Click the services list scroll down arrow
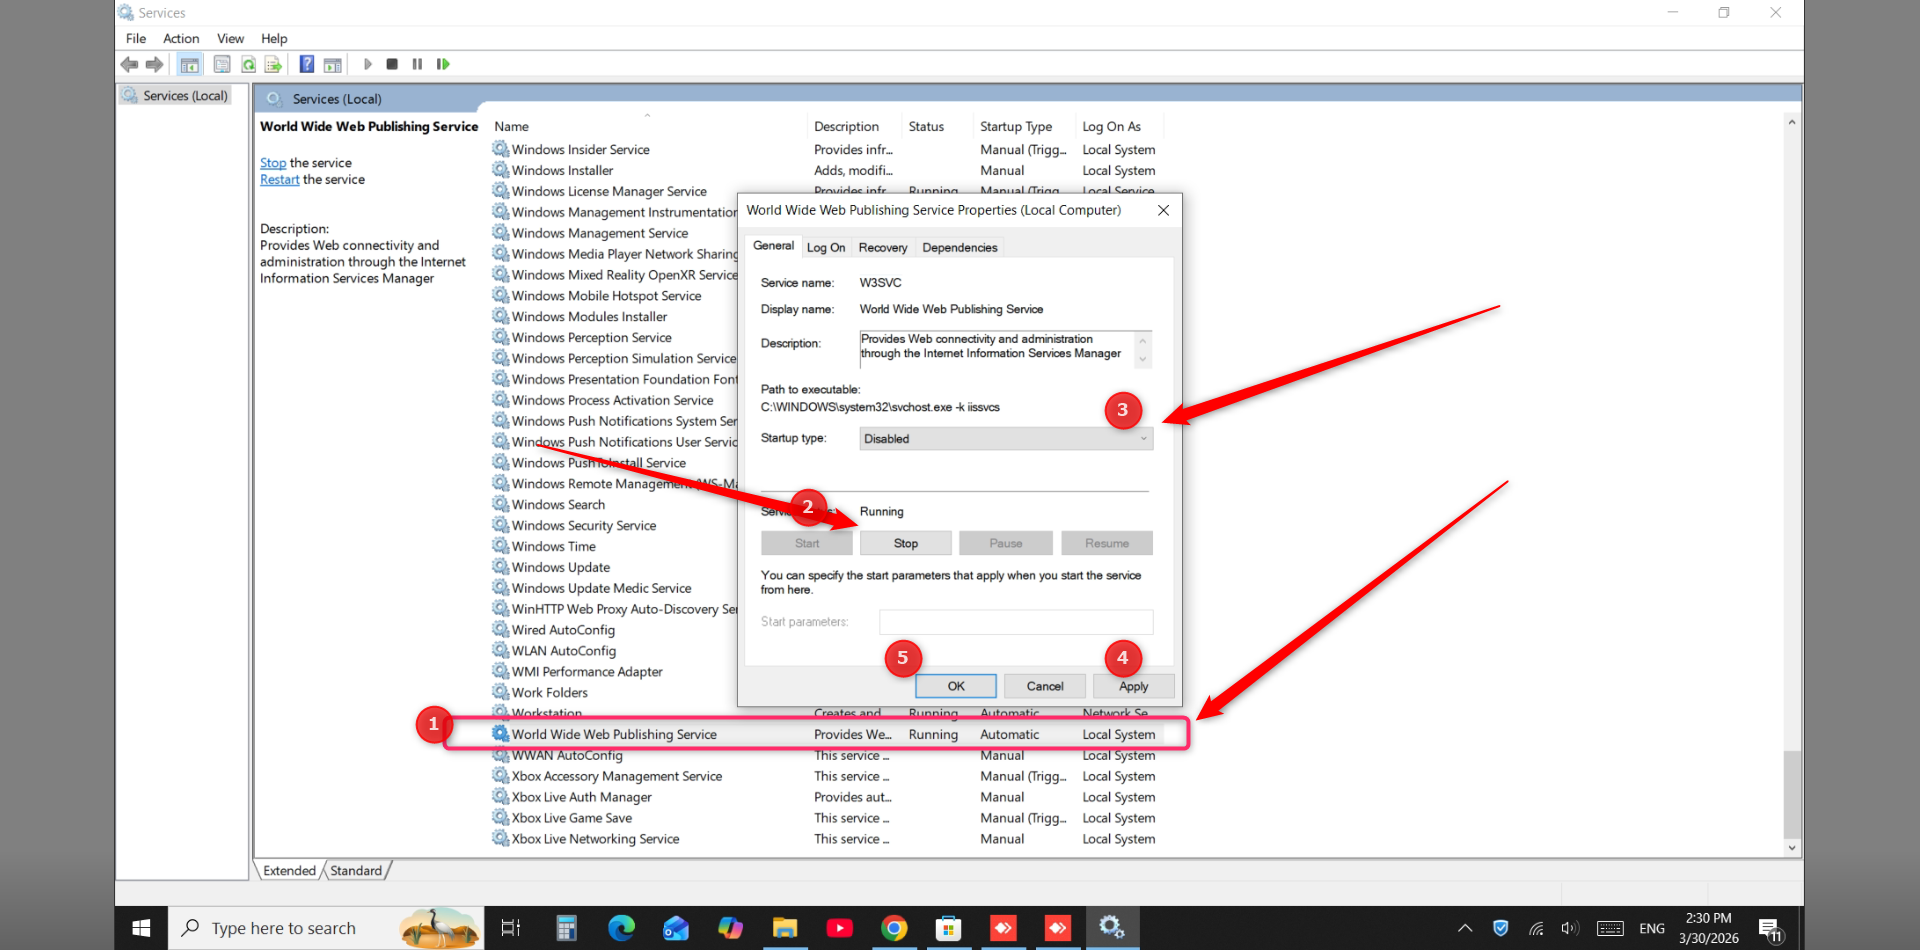The height and width of the screenshot is (950, 1920). tap(1792, 848)
